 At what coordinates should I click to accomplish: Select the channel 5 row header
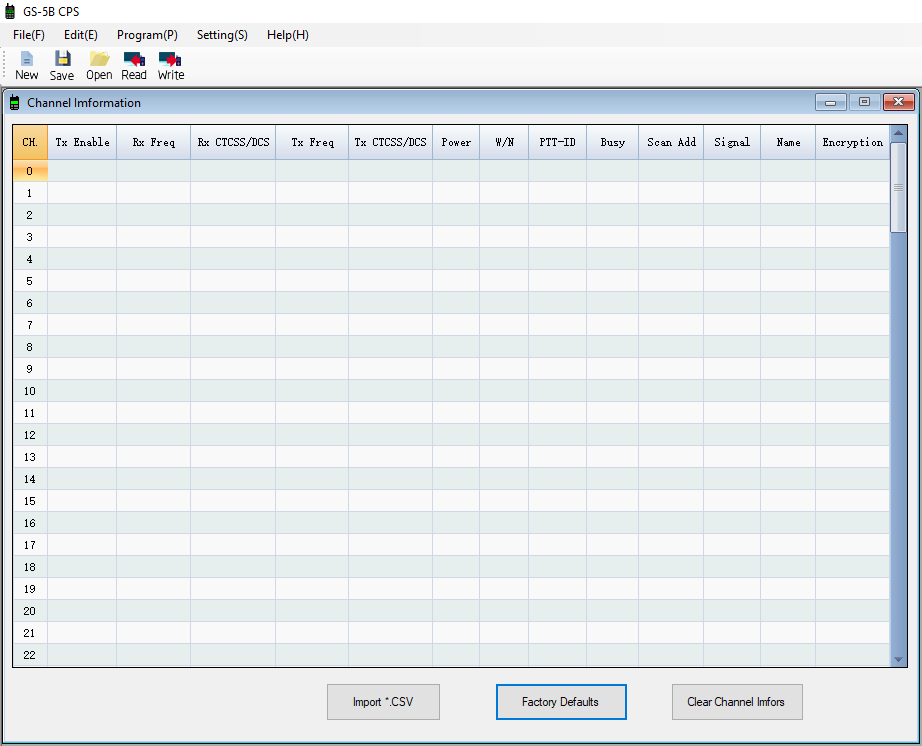(x=30, y=281)
